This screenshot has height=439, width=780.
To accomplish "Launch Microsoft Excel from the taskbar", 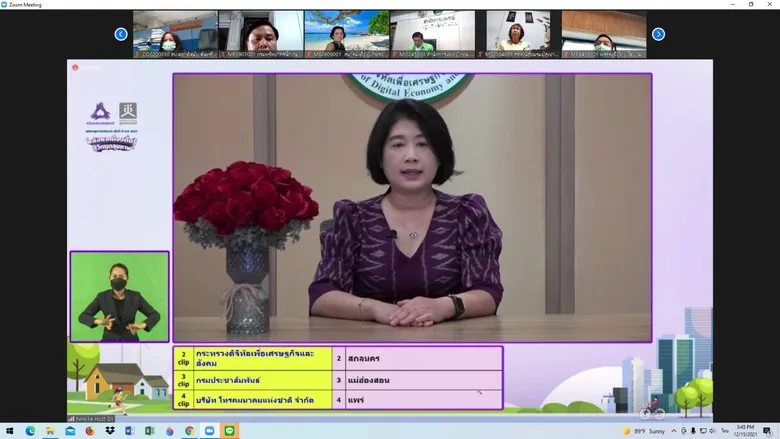I will (x=150, y=431).
